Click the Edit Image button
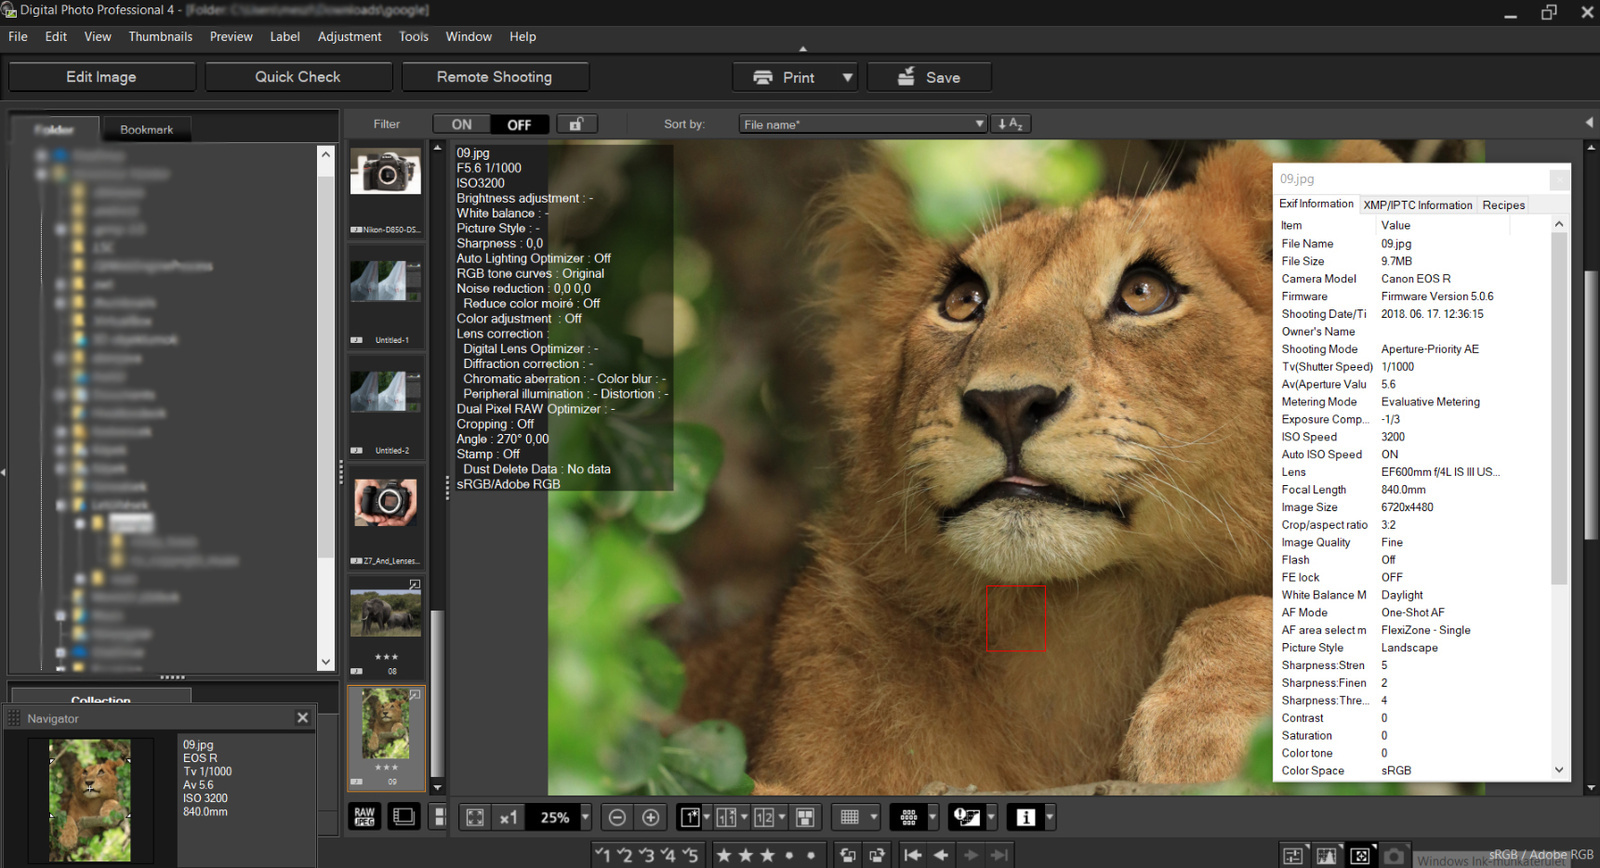Screen dimensions: 1600x868 (101, 77)
